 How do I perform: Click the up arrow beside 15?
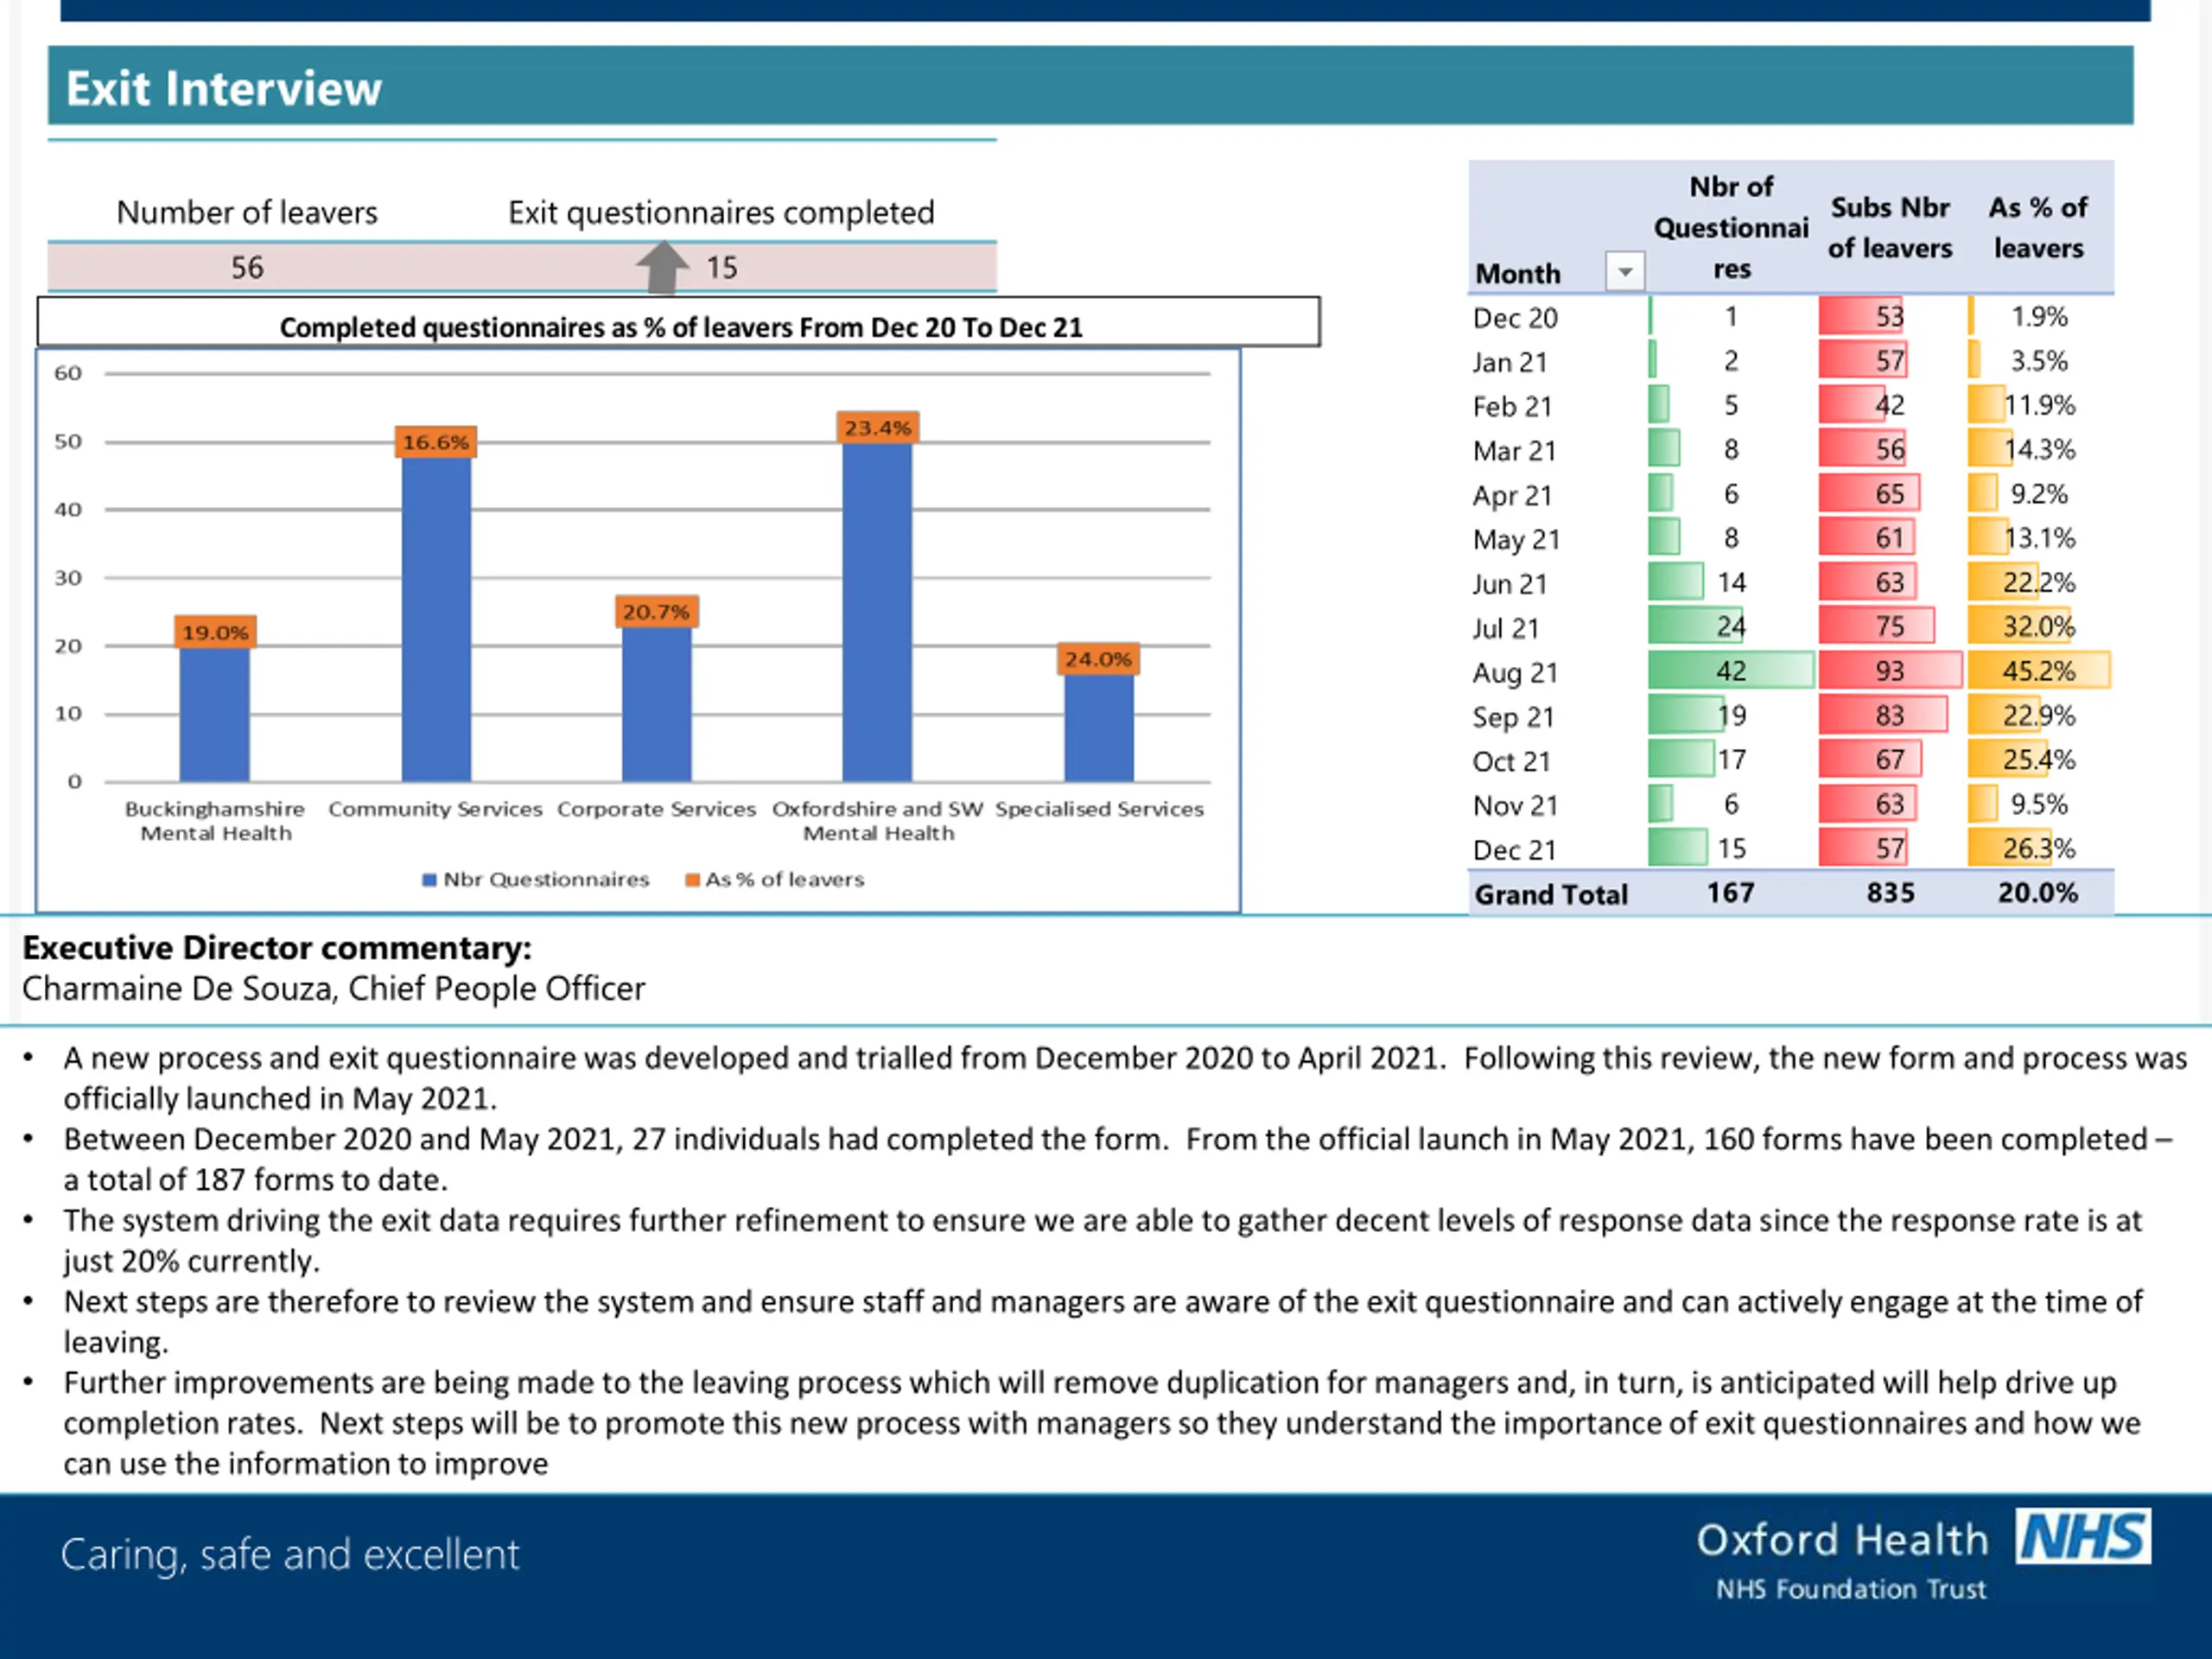(x=662, y=267)
